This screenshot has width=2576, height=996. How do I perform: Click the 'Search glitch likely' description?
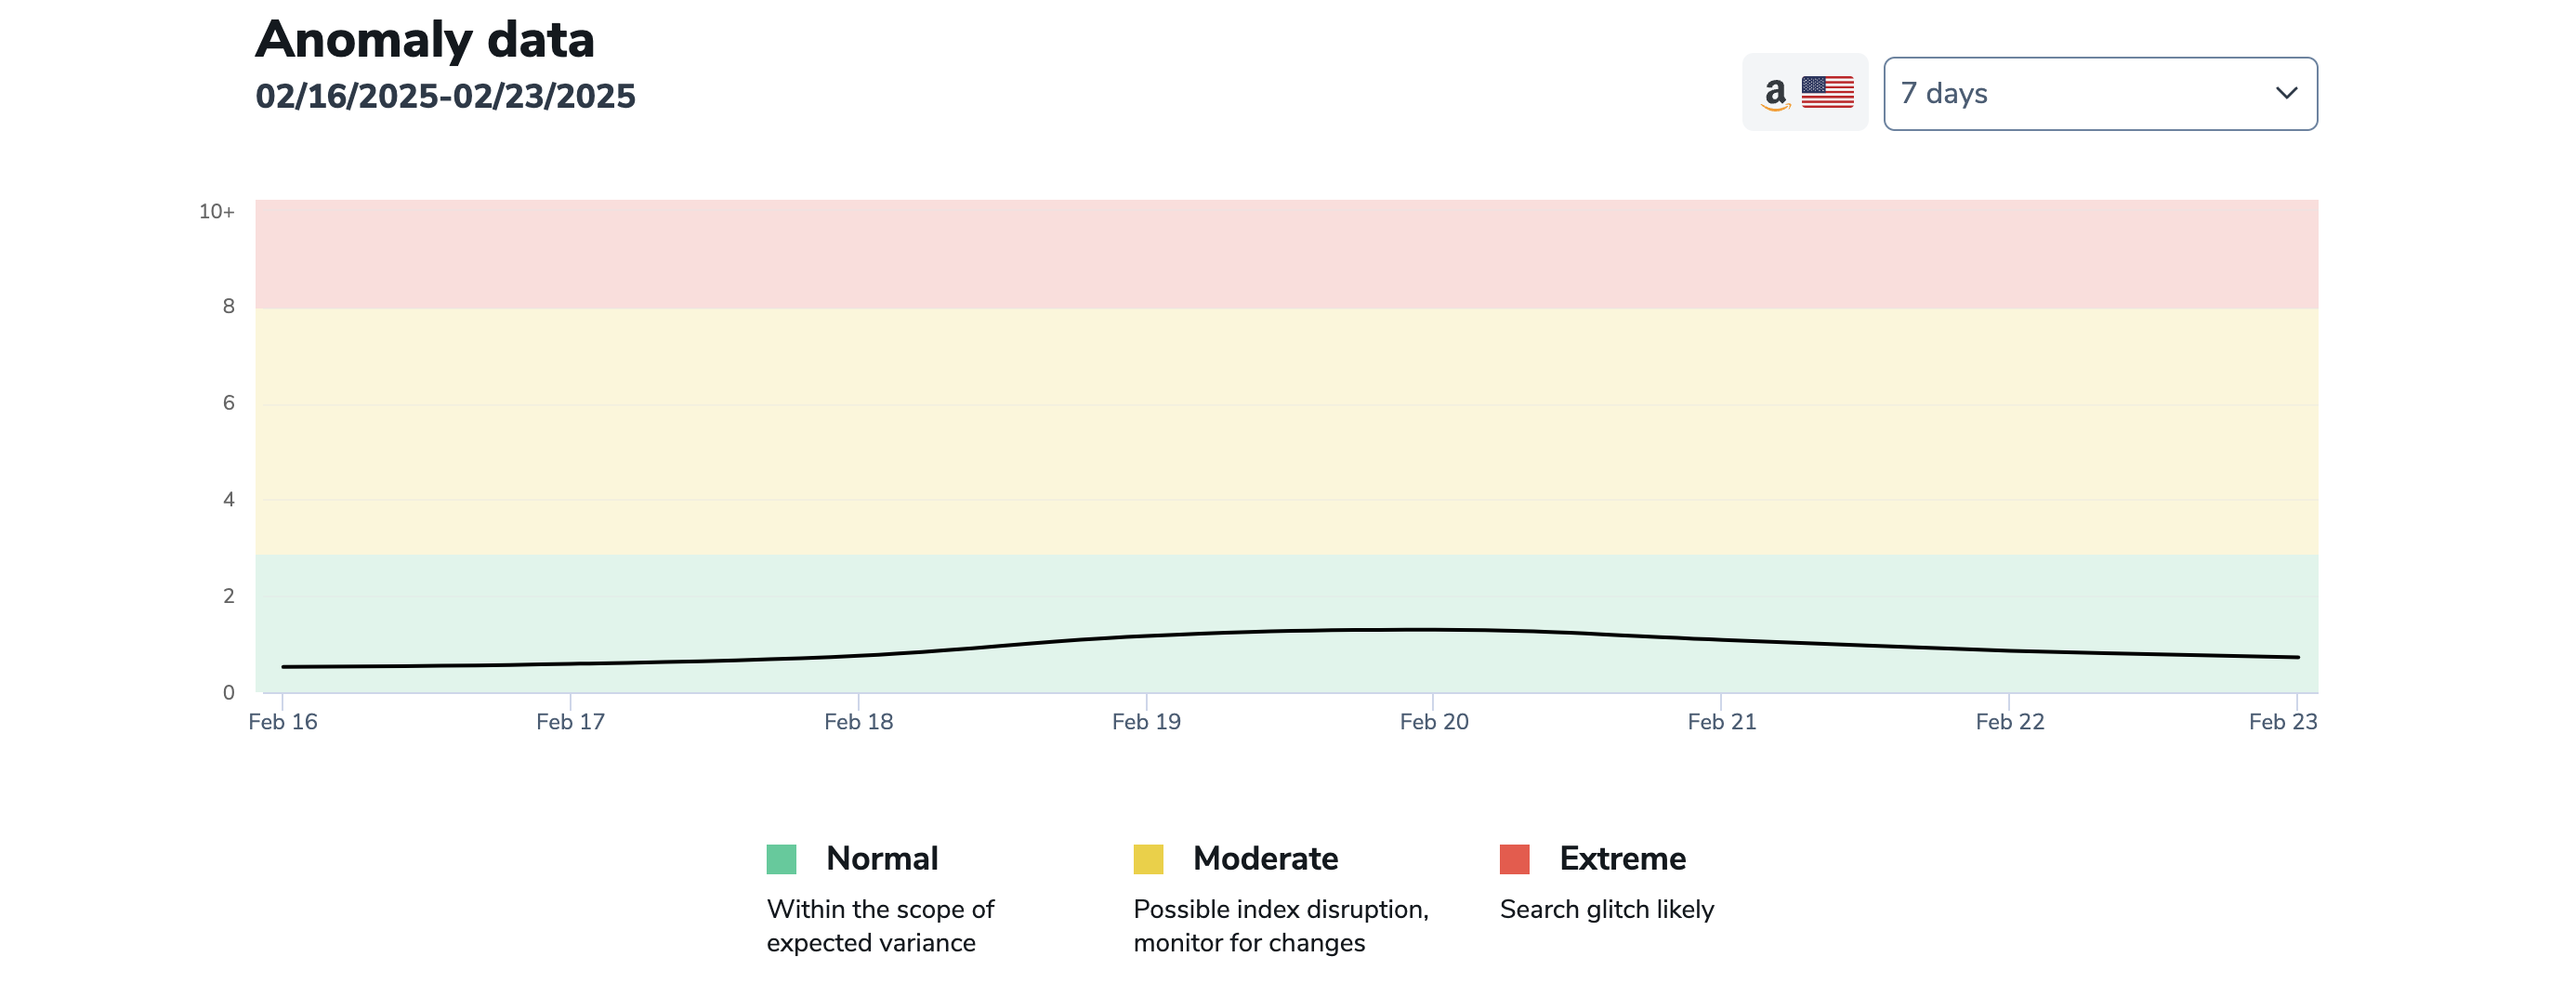(x=1606, y=910)
